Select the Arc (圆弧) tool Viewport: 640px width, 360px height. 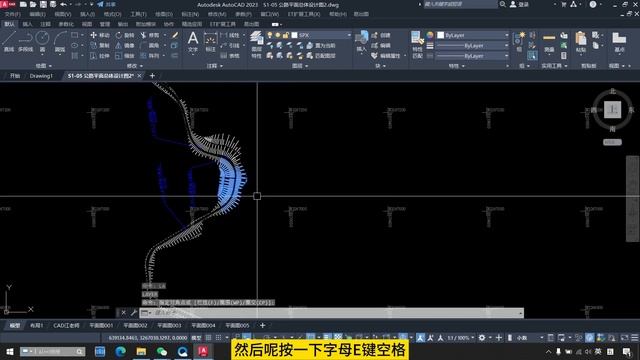[60, 41]
